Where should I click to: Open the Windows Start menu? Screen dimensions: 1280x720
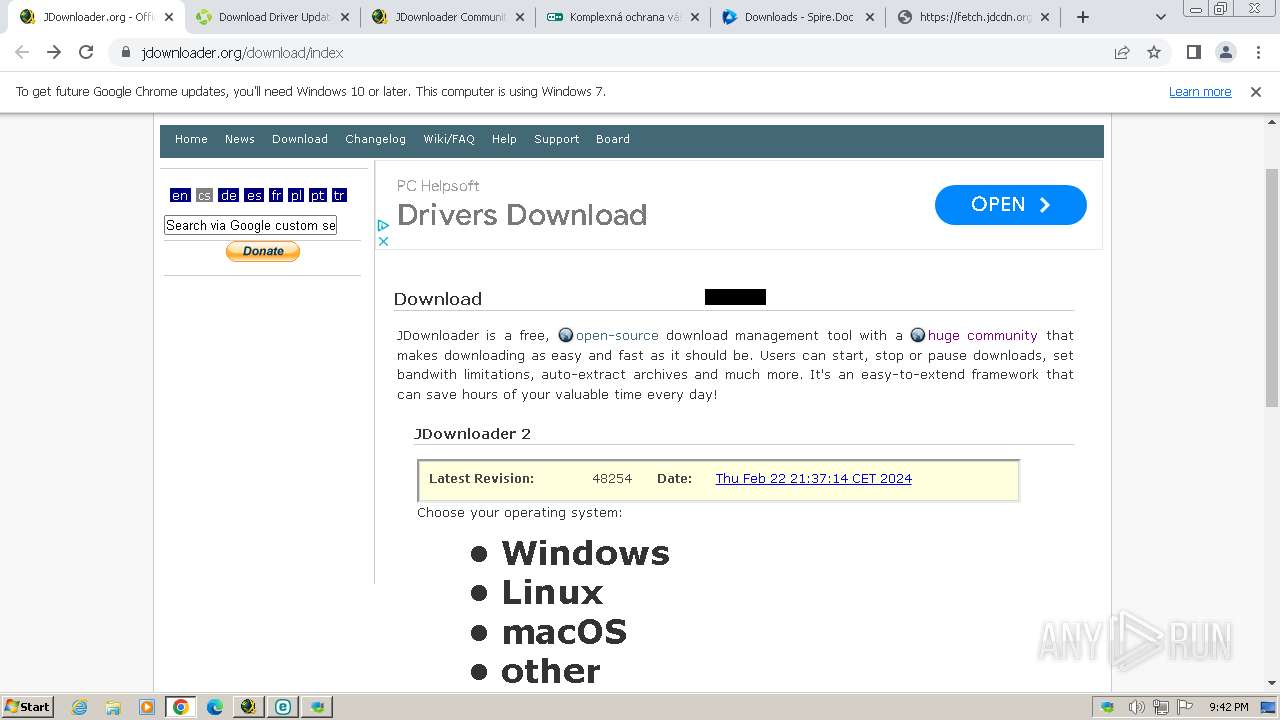[x=27, y=707]
